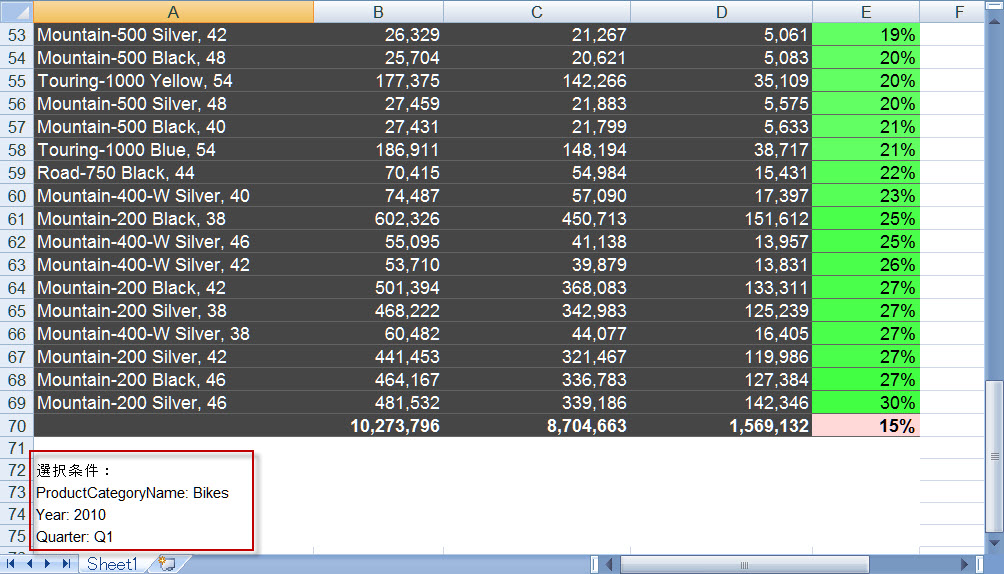Viewport: 1004px width, 574px height.
Task: Select row 73 header
Action: (17, 492)
